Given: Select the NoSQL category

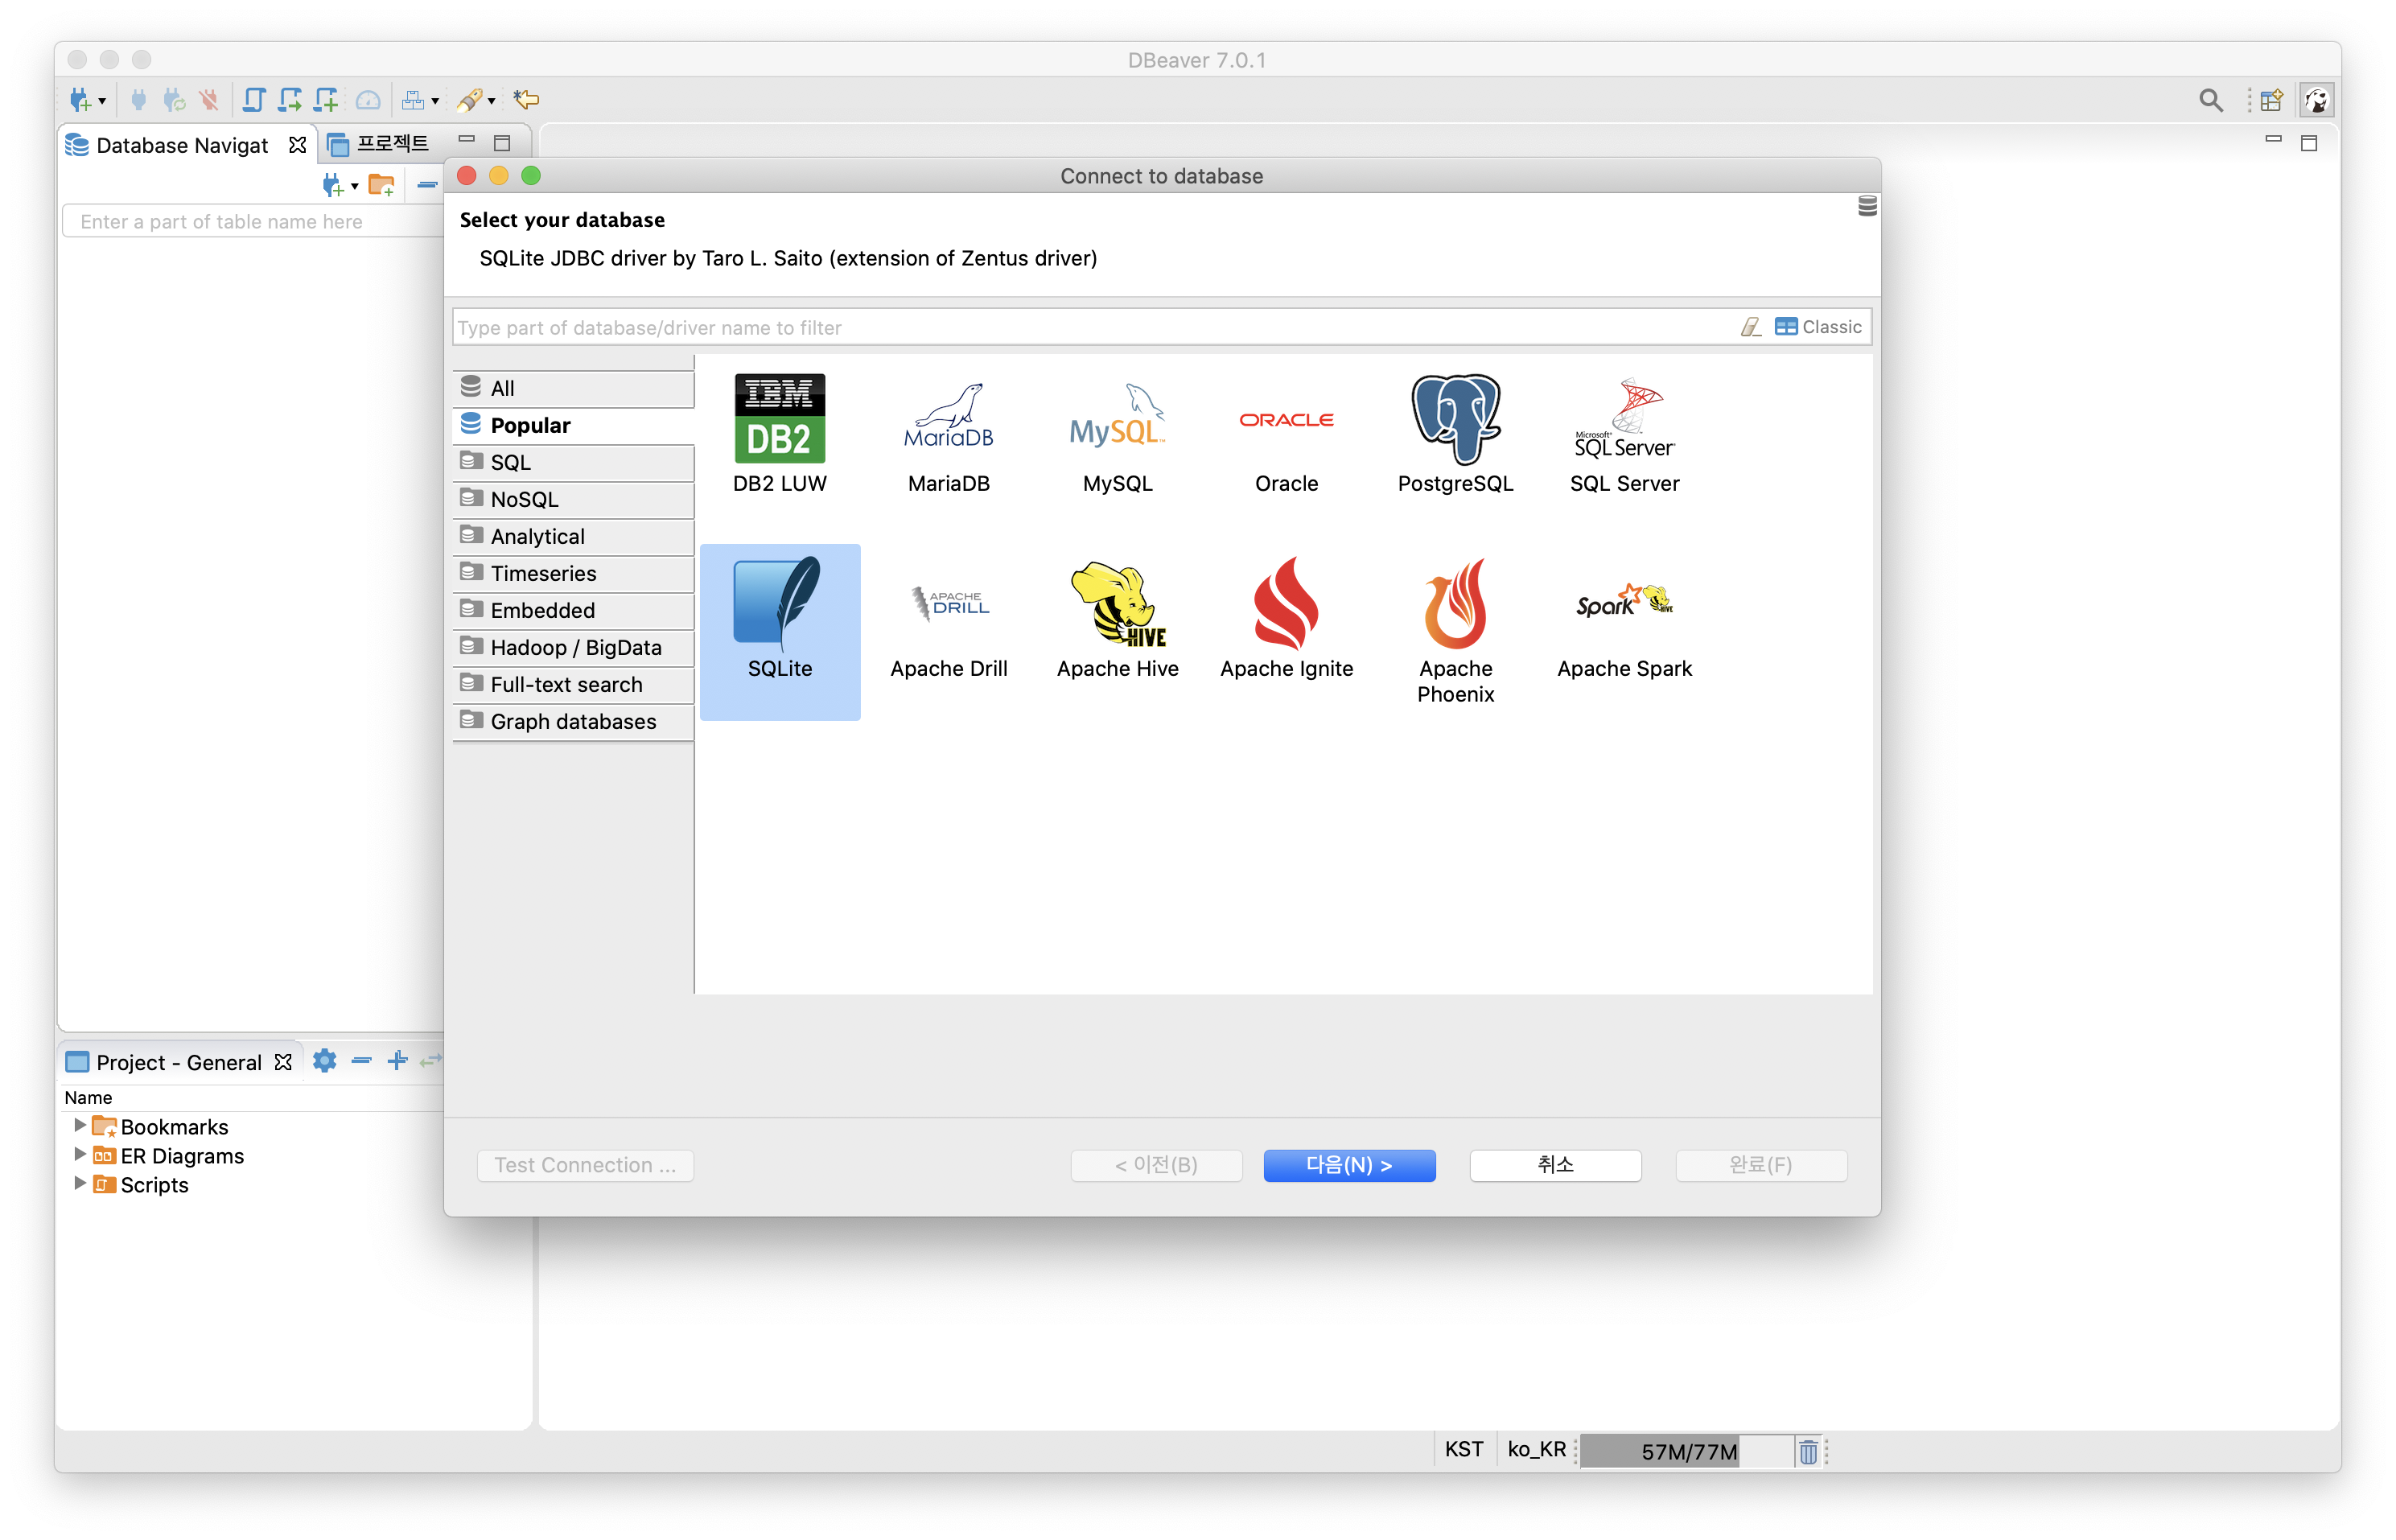Looking at the screenshot, I should (524, 499).
